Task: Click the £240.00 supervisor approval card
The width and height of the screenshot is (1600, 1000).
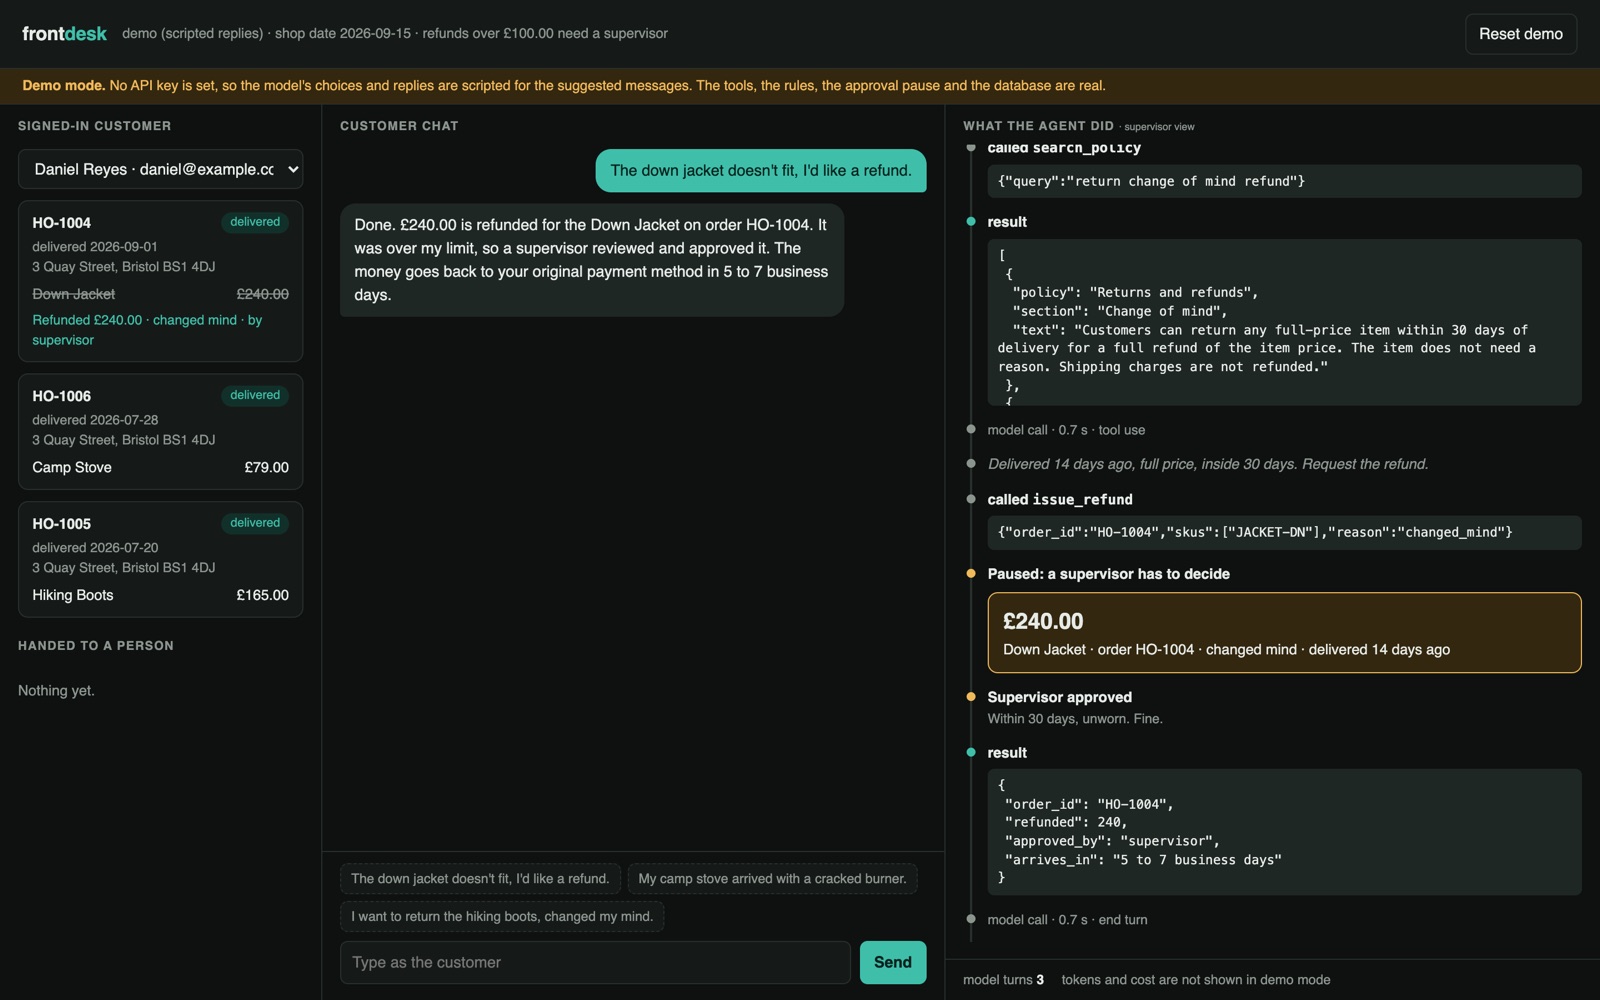Action: [1284, 633]
